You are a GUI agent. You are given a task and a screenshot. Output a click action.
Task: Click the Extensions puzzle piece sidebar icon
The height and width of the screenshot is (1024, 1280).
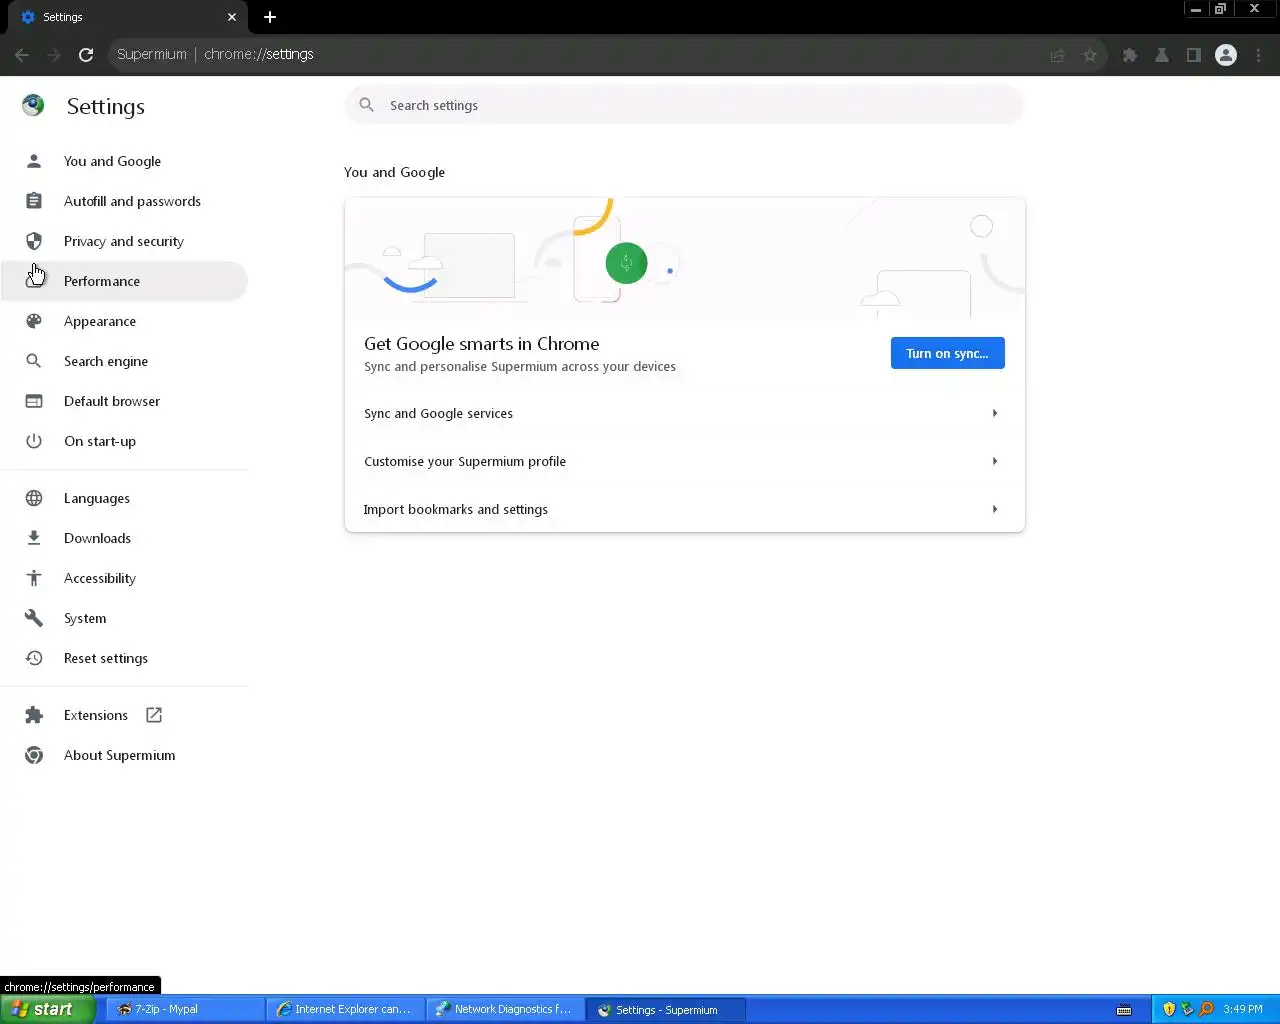pos(34,715)
